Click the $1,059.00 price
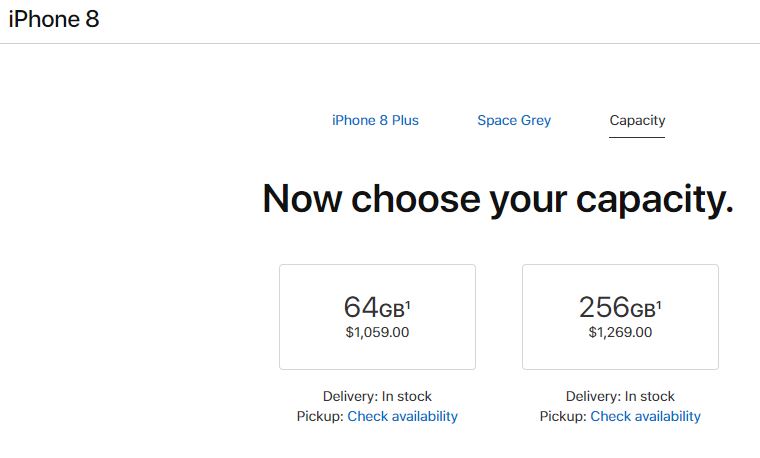This screenshot has width=760, height=458. pos(377,333)
